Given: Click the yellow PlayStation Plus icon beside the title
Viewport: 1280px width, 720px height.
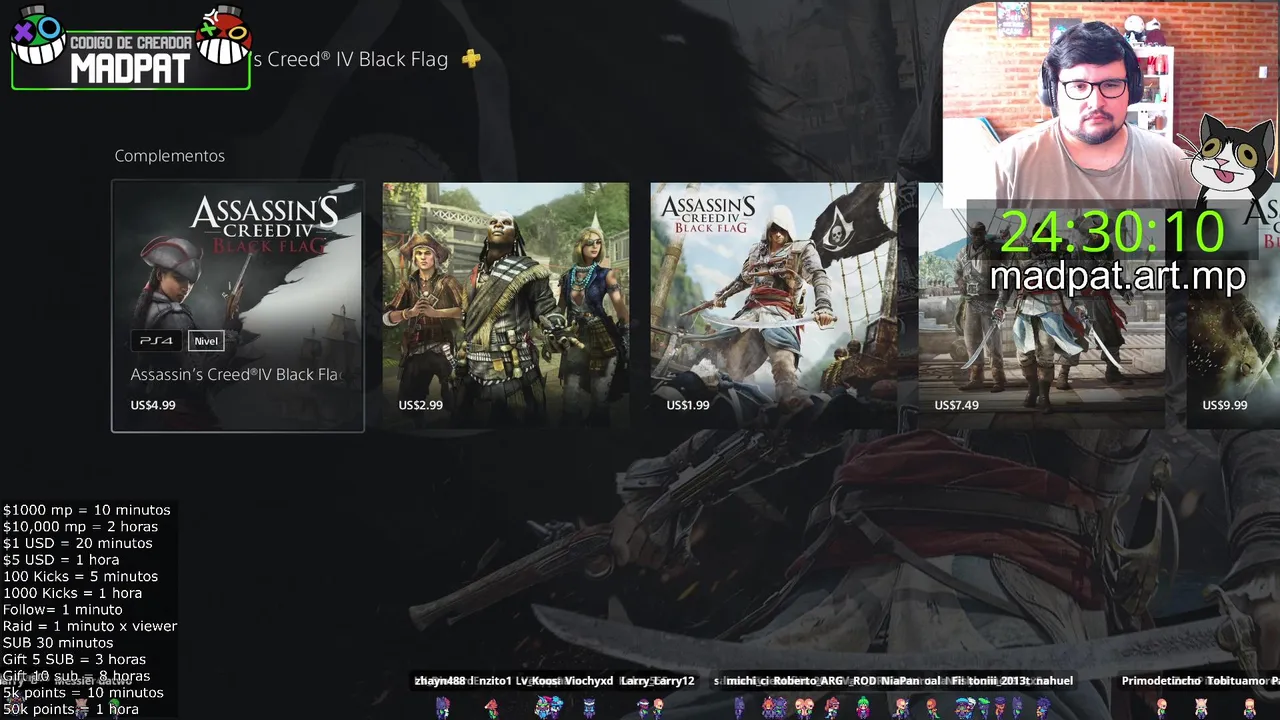Looking at the screenshot, I should (x=471, y=59).
